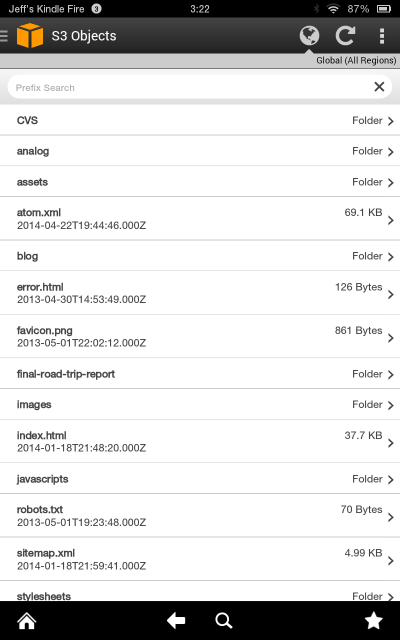Expand the javascripts folder chevron

(391, 479)
